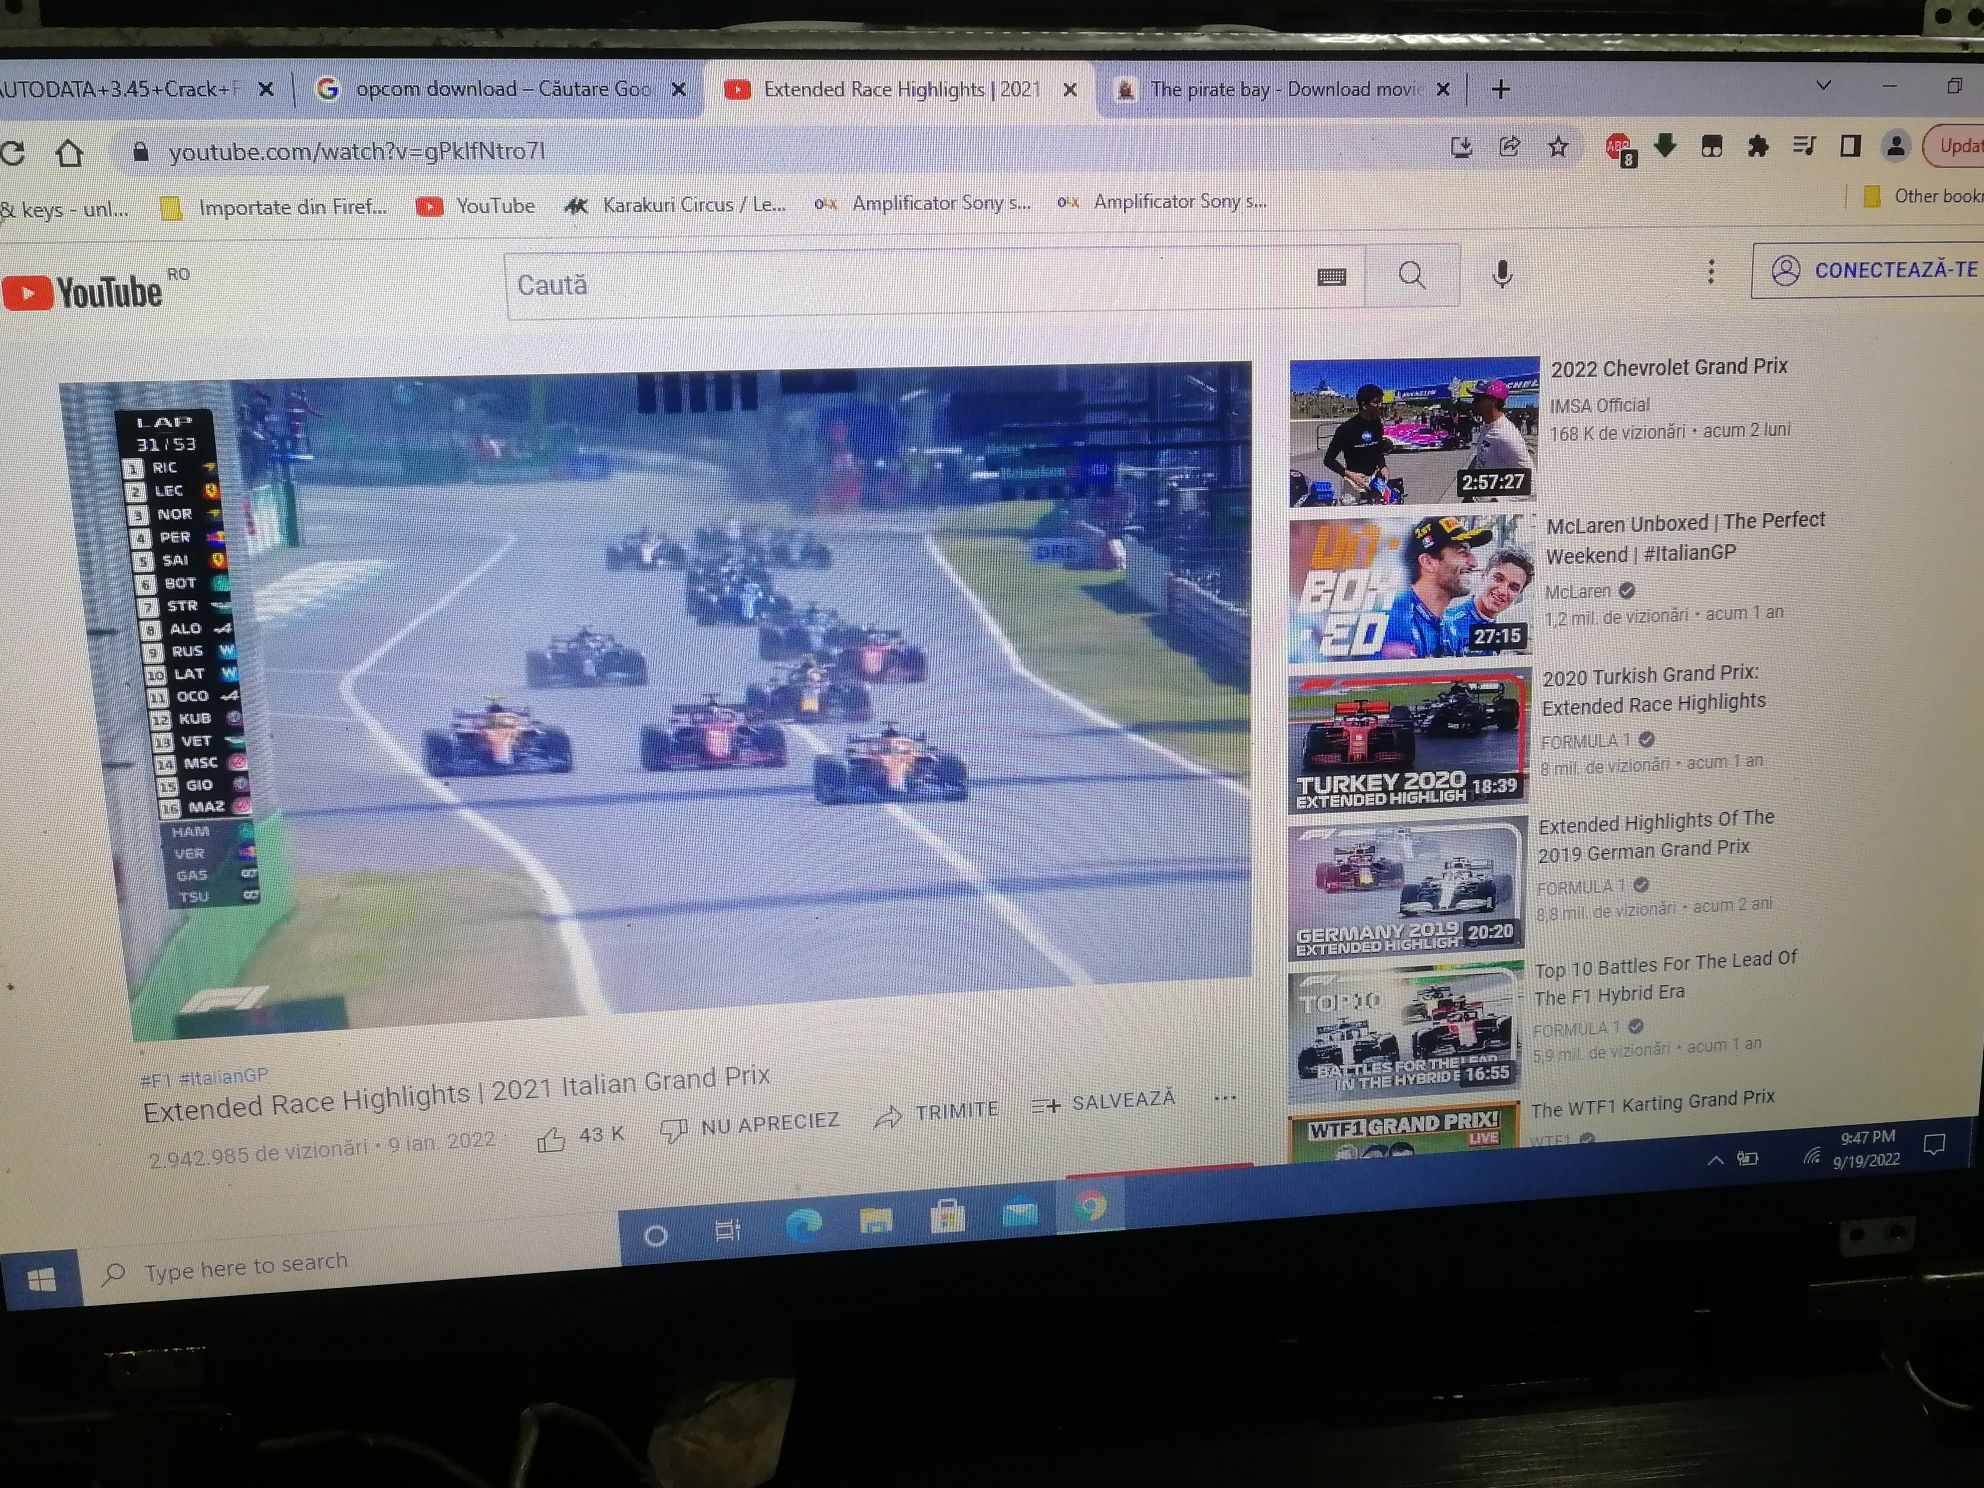Click TRIMITE share button
The height and width of the screenshot is (1488, 1984).
tap(937, 1112)
